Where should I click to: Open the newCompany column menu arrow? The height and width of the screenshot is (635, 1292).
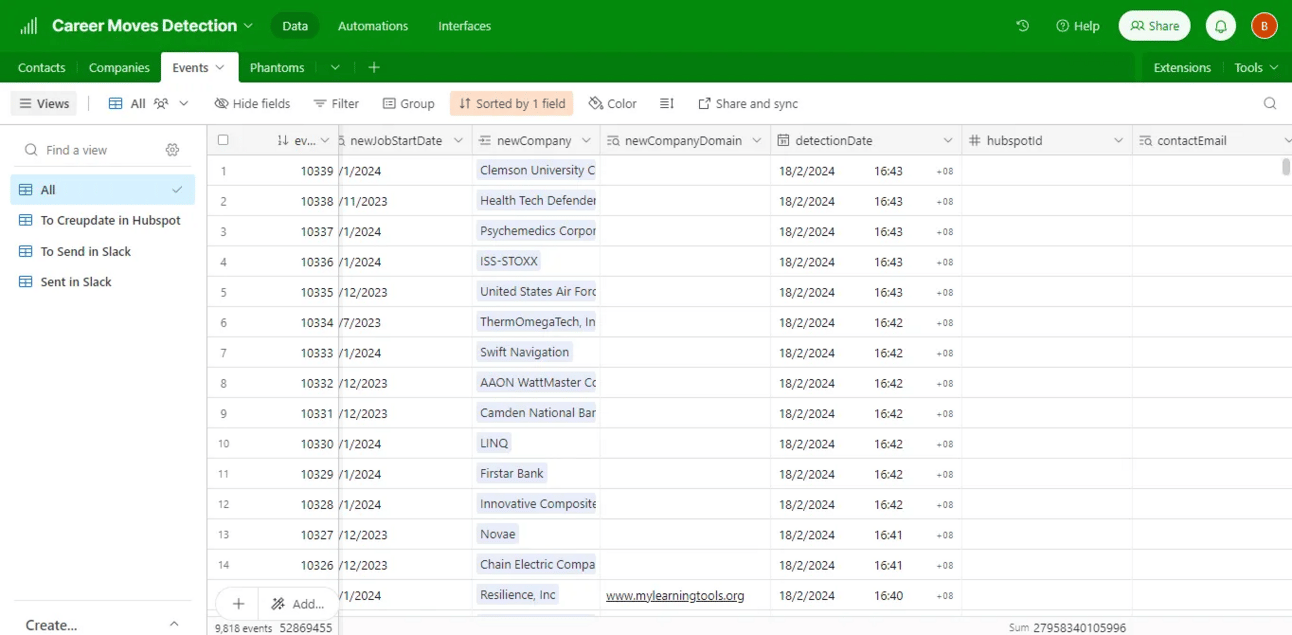pyautogui.click(x=586, y=140)
